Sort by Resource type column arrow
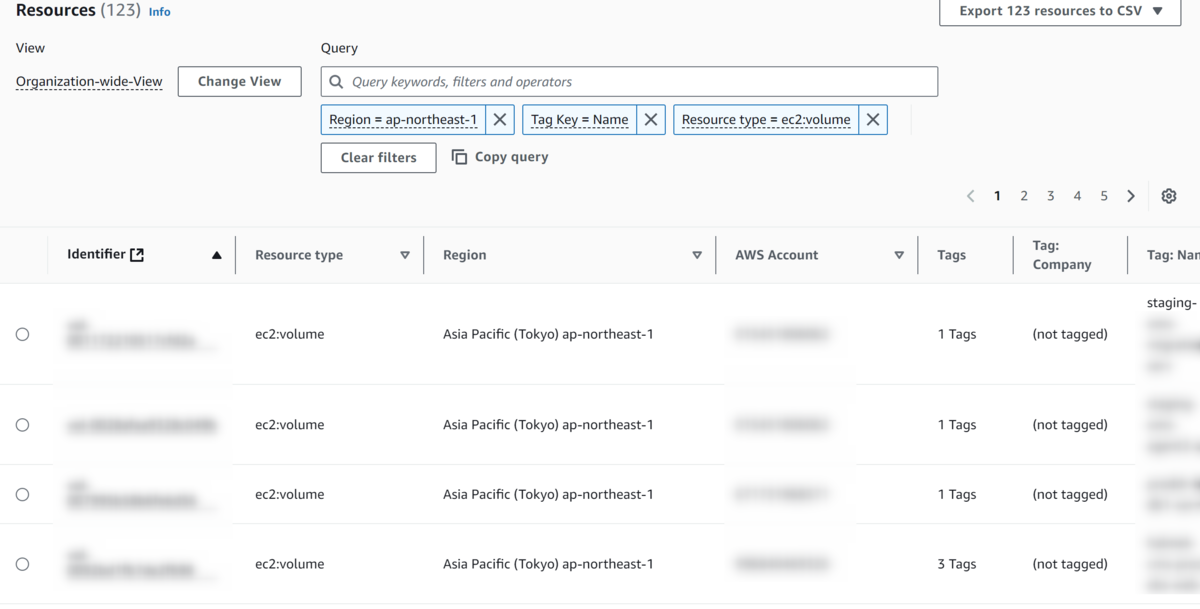 [405, 255]
